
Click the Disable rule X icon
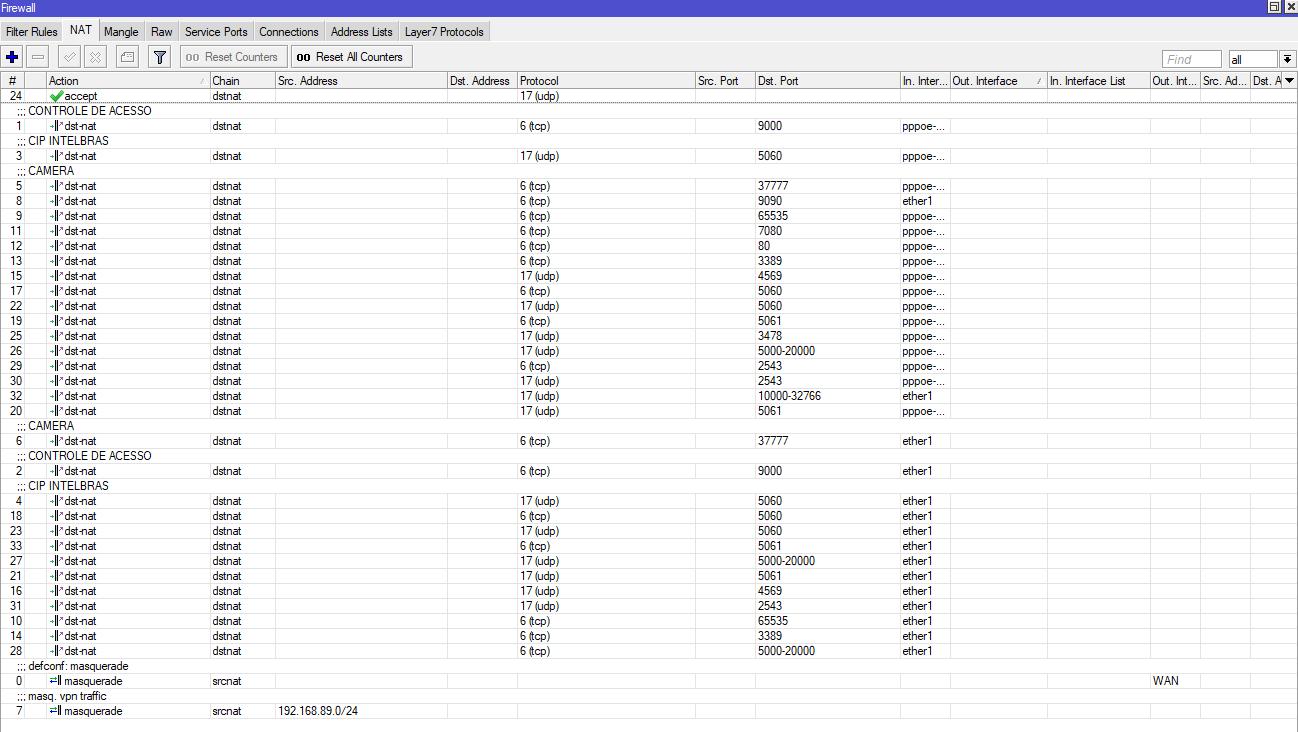pos(95,57)
